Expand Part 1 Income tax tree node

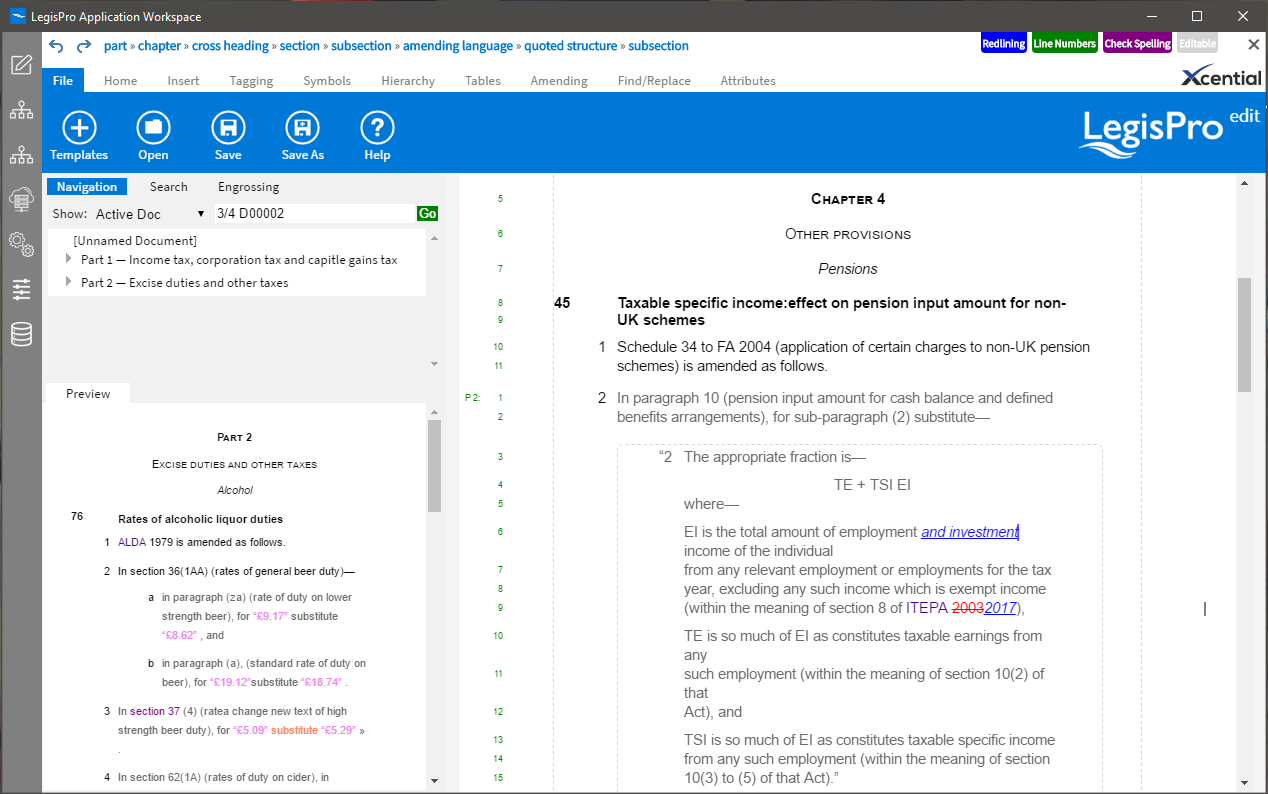69,259
